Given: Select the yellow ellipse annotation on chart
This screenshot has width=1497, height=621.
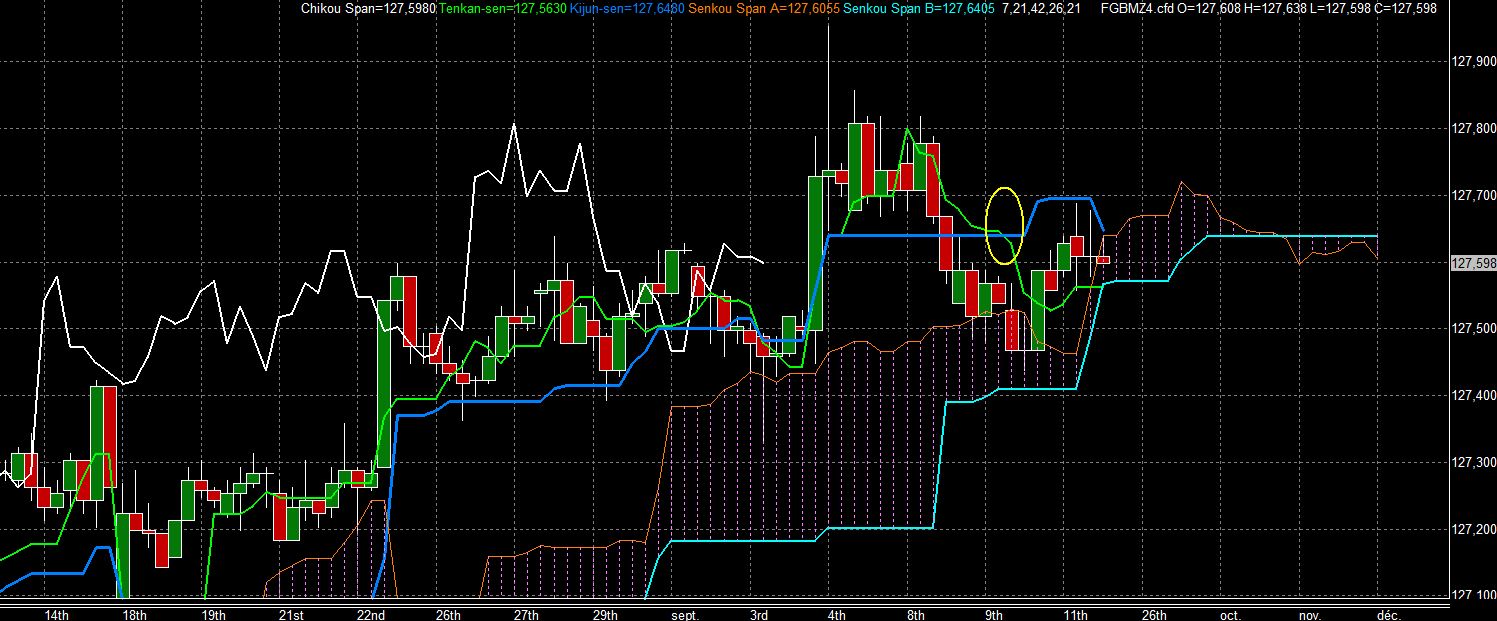Looking at the screenshot, I should 1004,225.
